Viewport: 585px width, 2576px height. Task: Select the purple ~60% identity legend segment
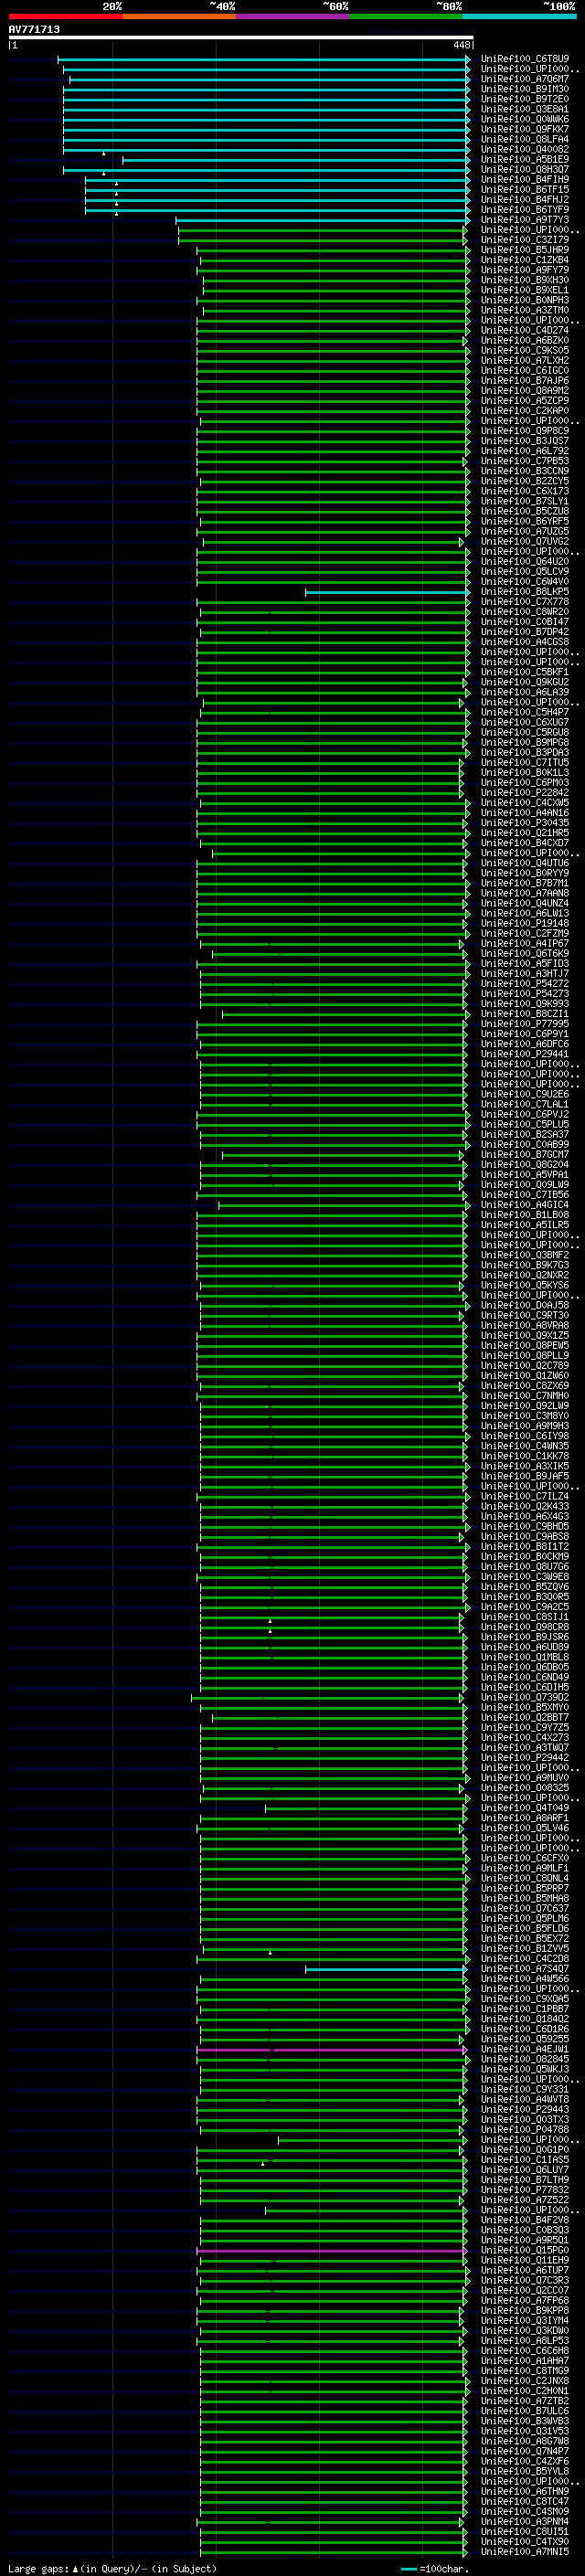pos(292,16)
